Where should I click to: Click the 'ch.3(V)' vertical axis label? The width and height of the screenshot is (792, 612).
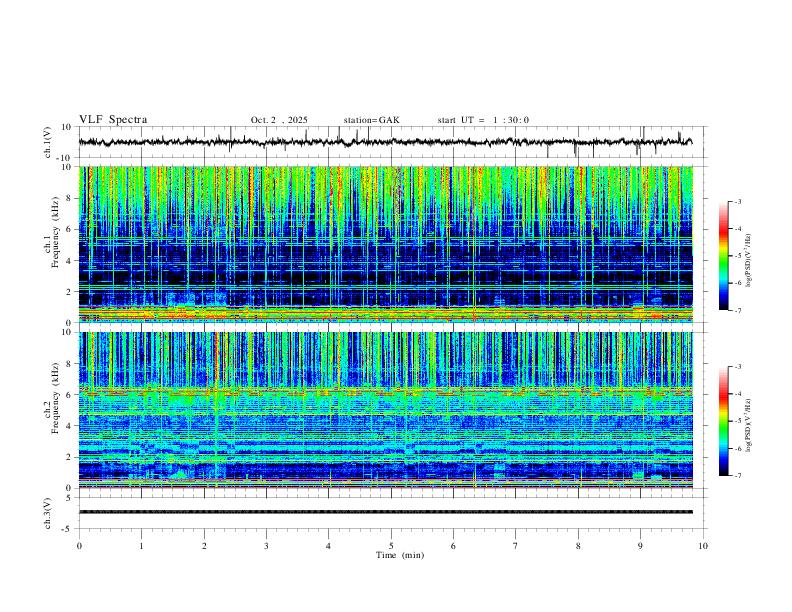[x=48, y=513]
